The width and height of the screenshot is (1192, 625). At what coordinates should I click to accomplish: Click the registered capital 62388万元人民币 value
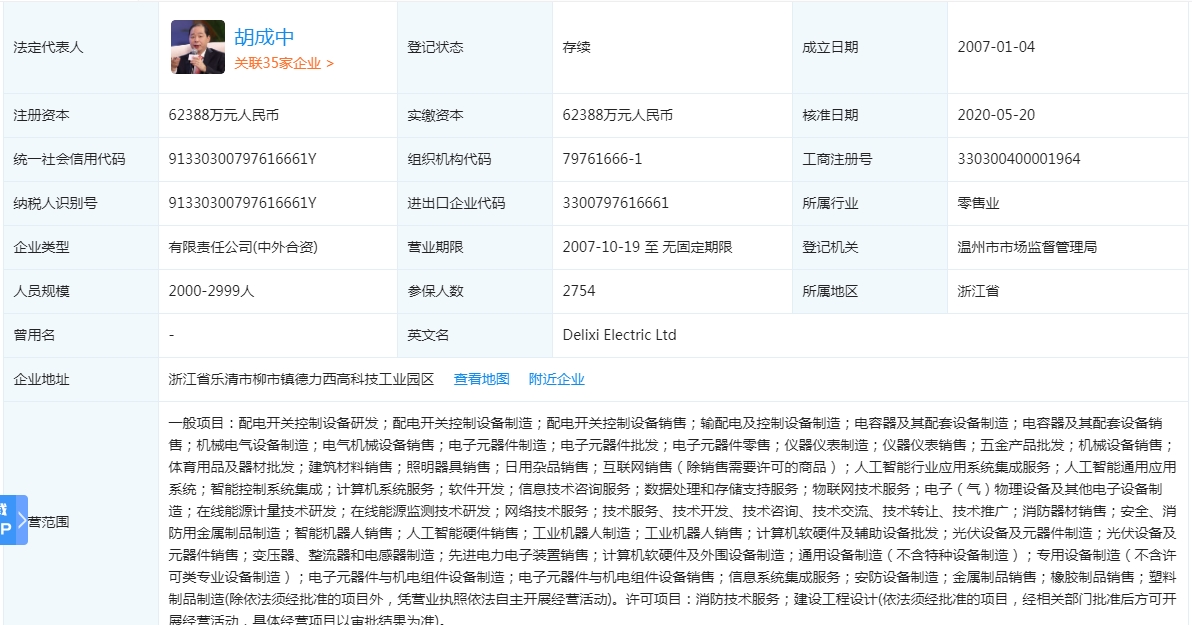pyautogui.click(x=223, y=115)
